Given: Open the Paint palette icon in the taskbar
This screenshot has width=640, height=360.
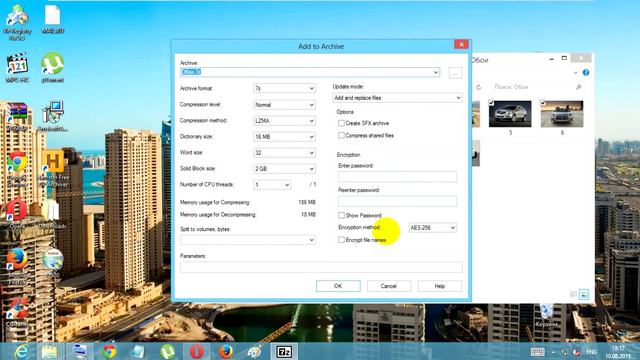Looking at the screenshot, I should (255, 351).
